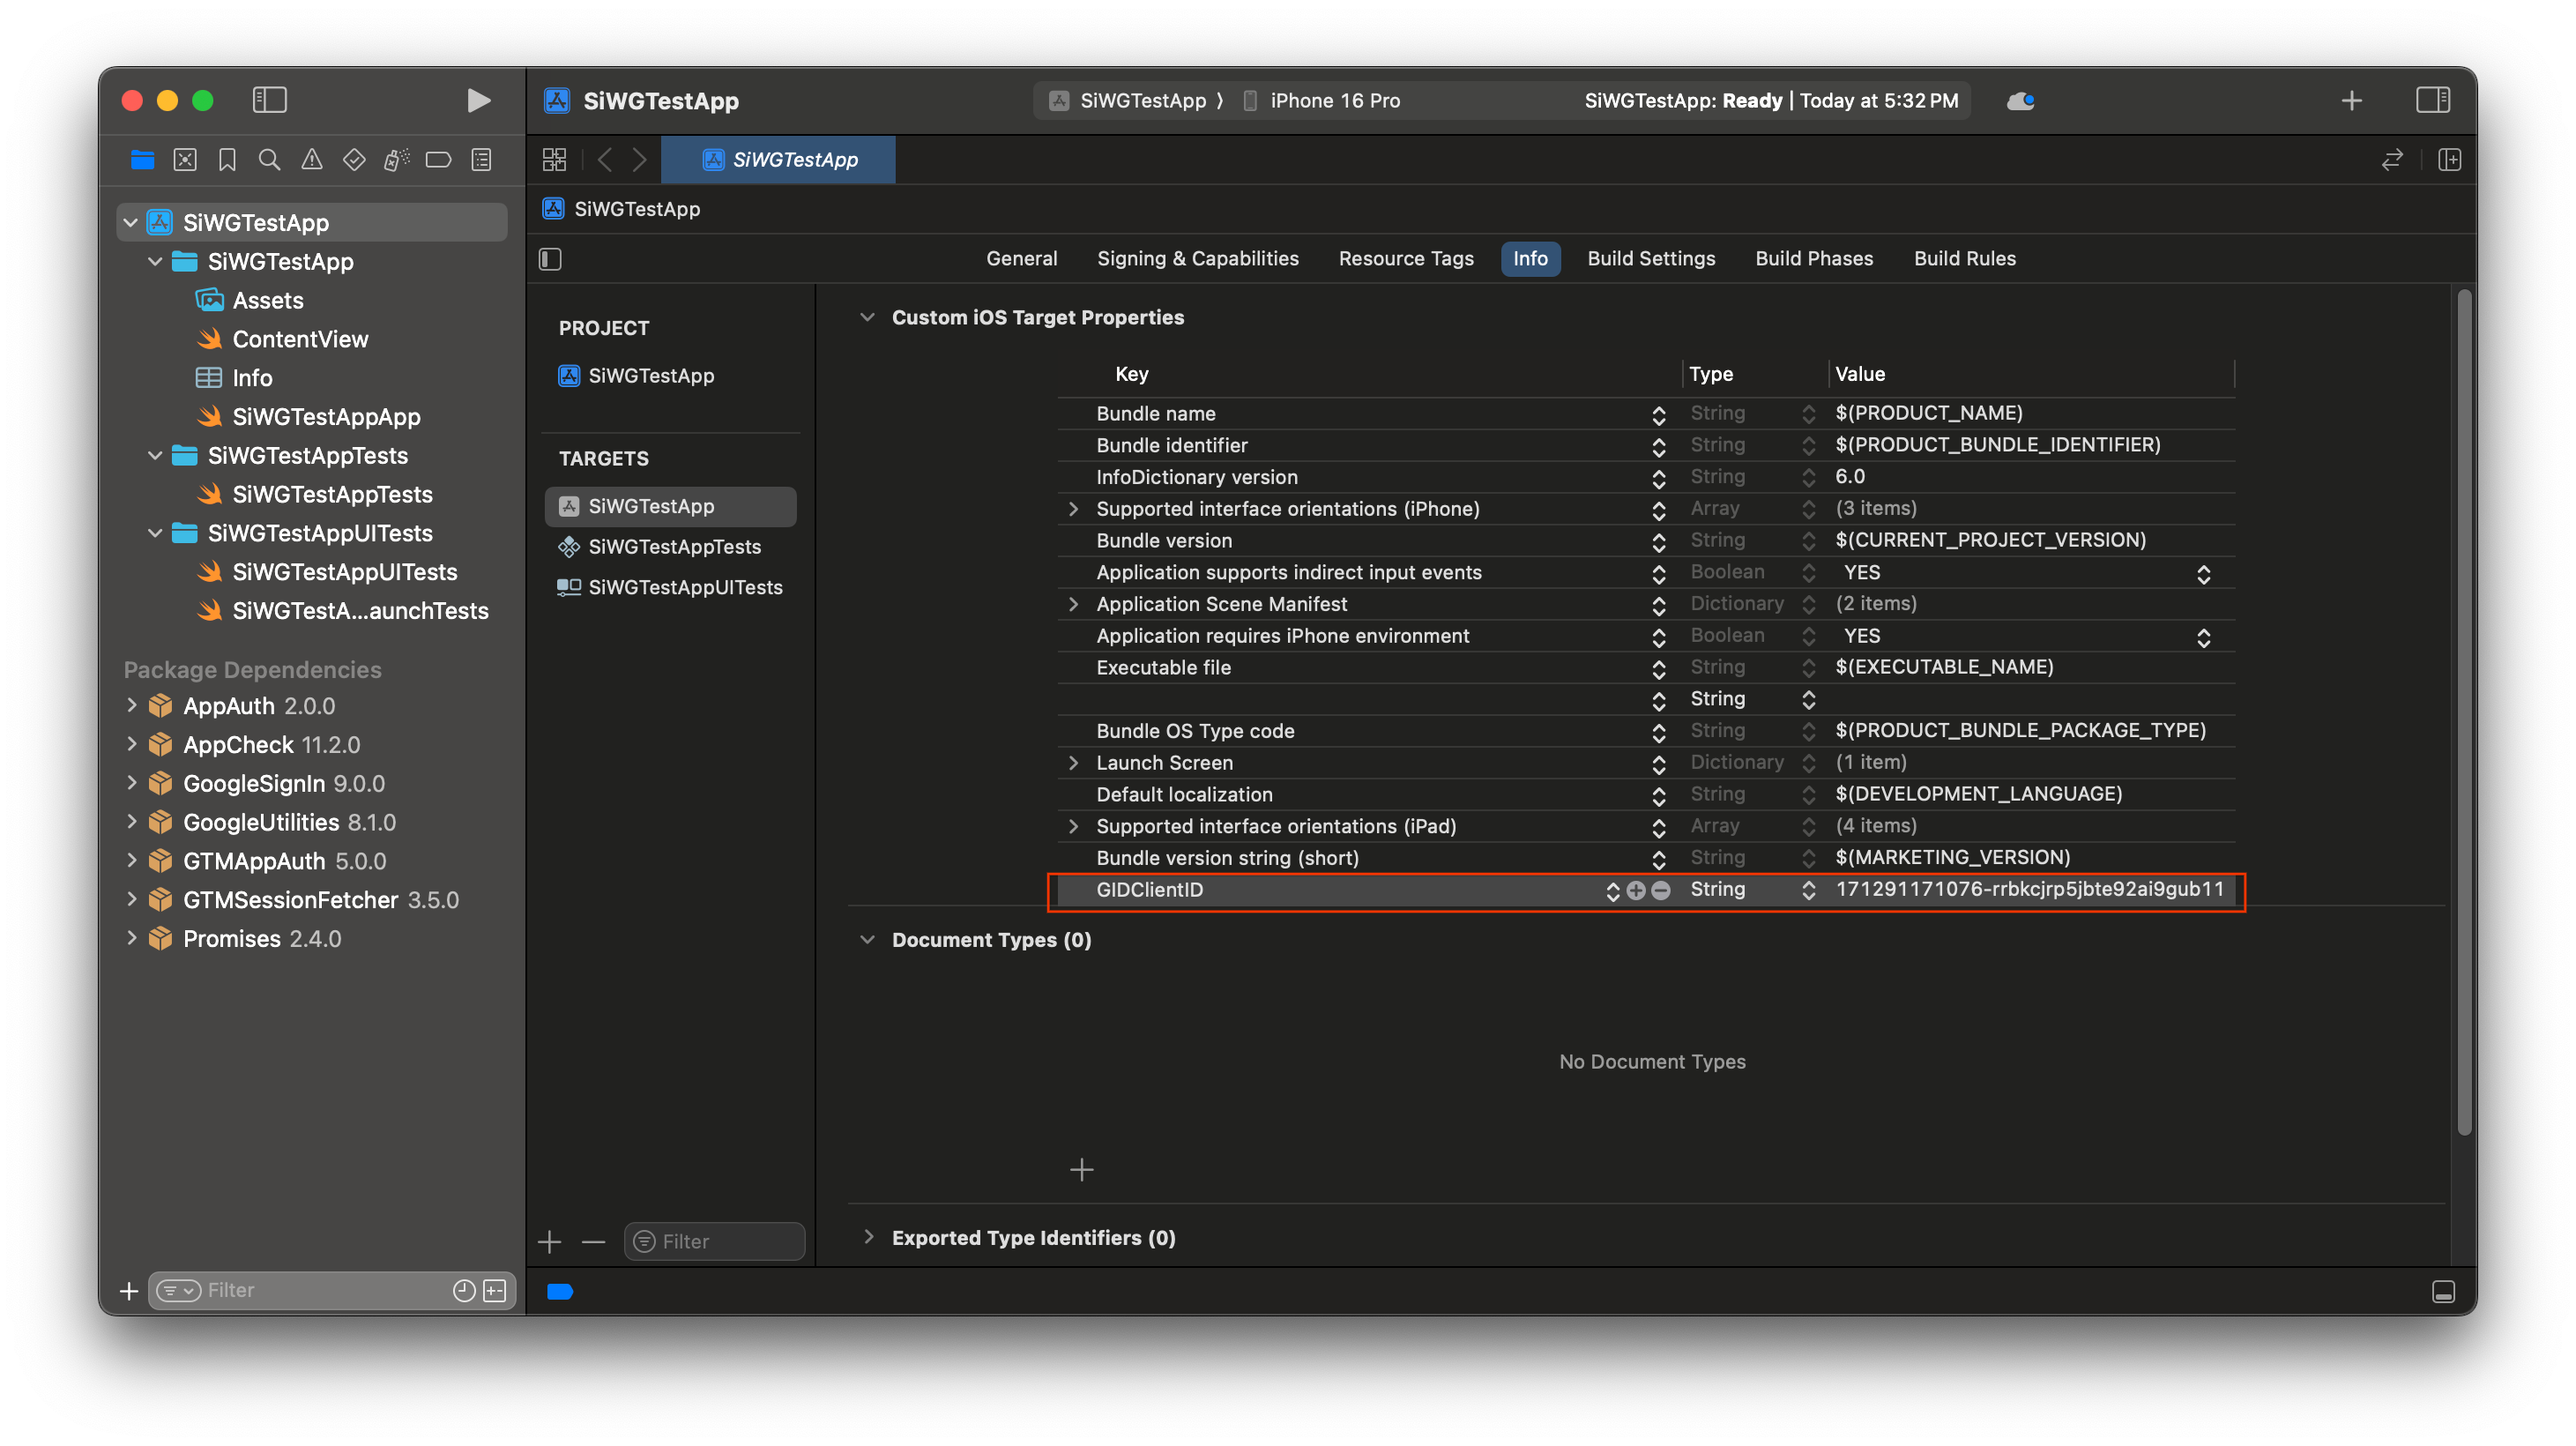Click the add editor split icon
The height and width of the screenshot is (1446, 2576).
(2449, 160)
